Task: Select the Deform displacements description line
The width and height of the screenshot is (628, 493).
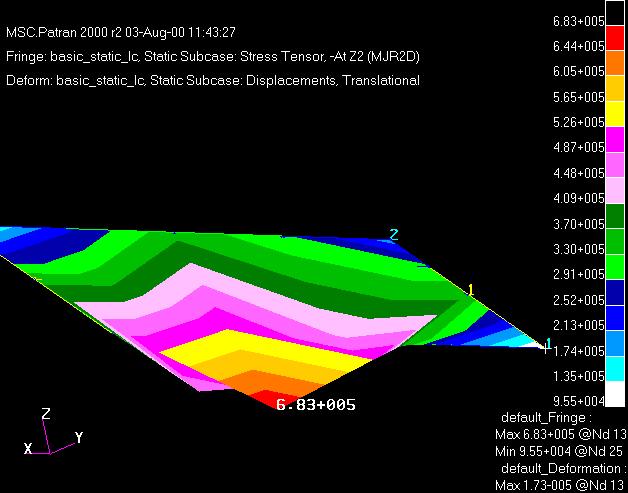Action: 212,81
